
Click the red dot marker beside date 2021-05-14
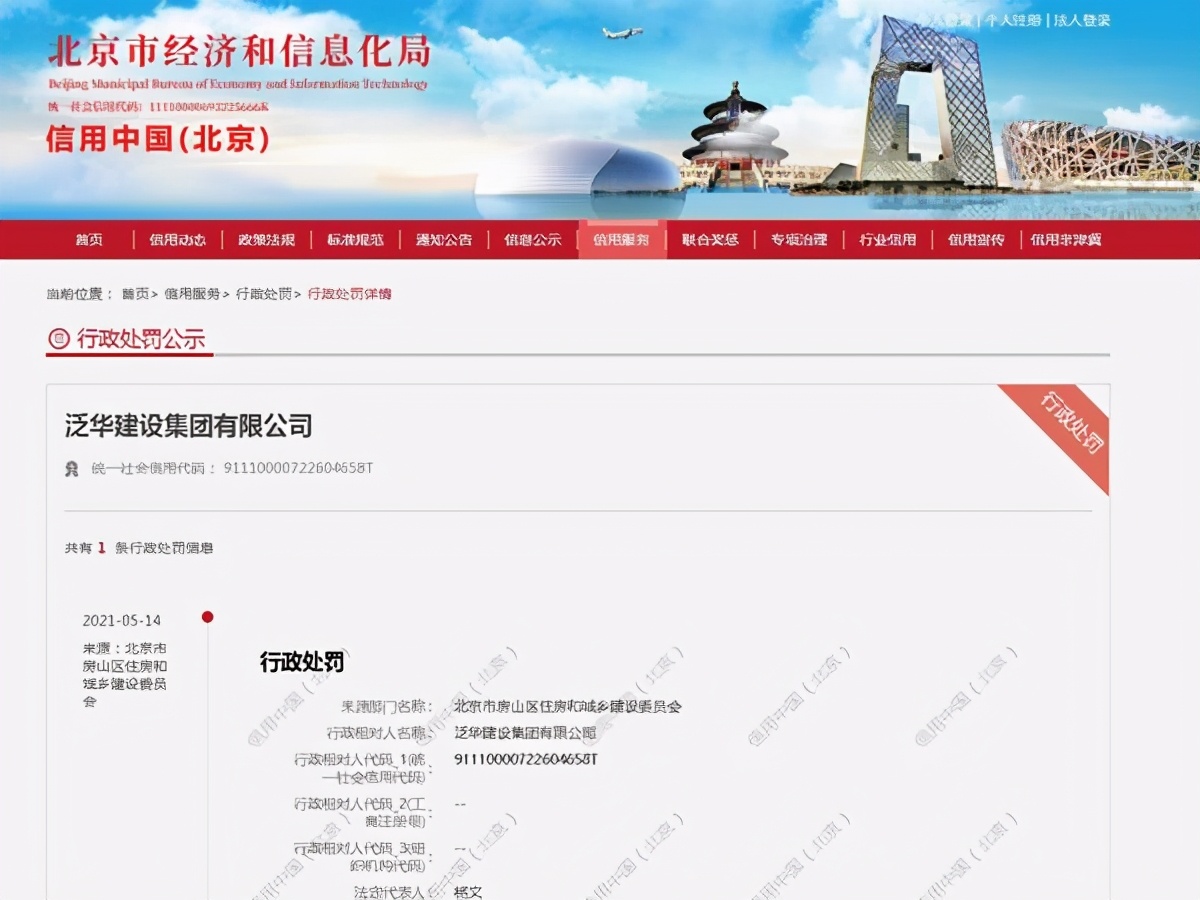(205, 618)
